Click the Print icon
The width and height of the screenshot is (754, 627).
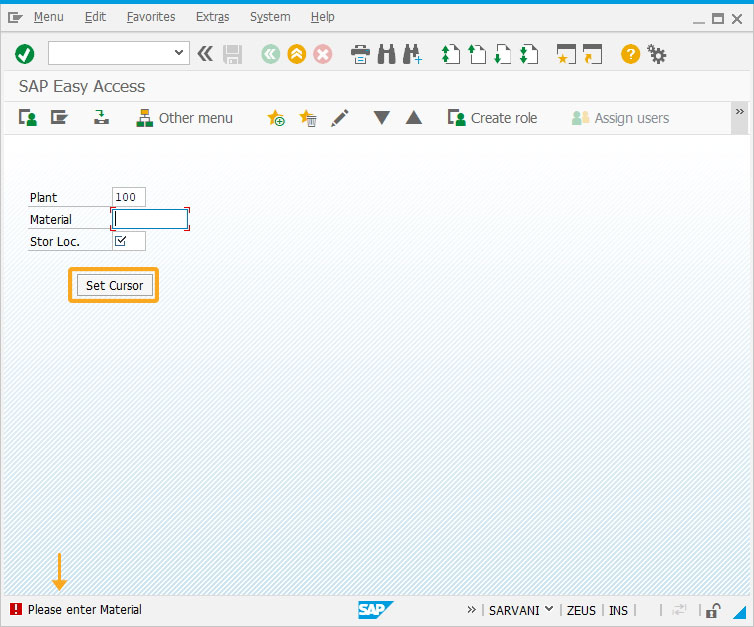[360, 54]
